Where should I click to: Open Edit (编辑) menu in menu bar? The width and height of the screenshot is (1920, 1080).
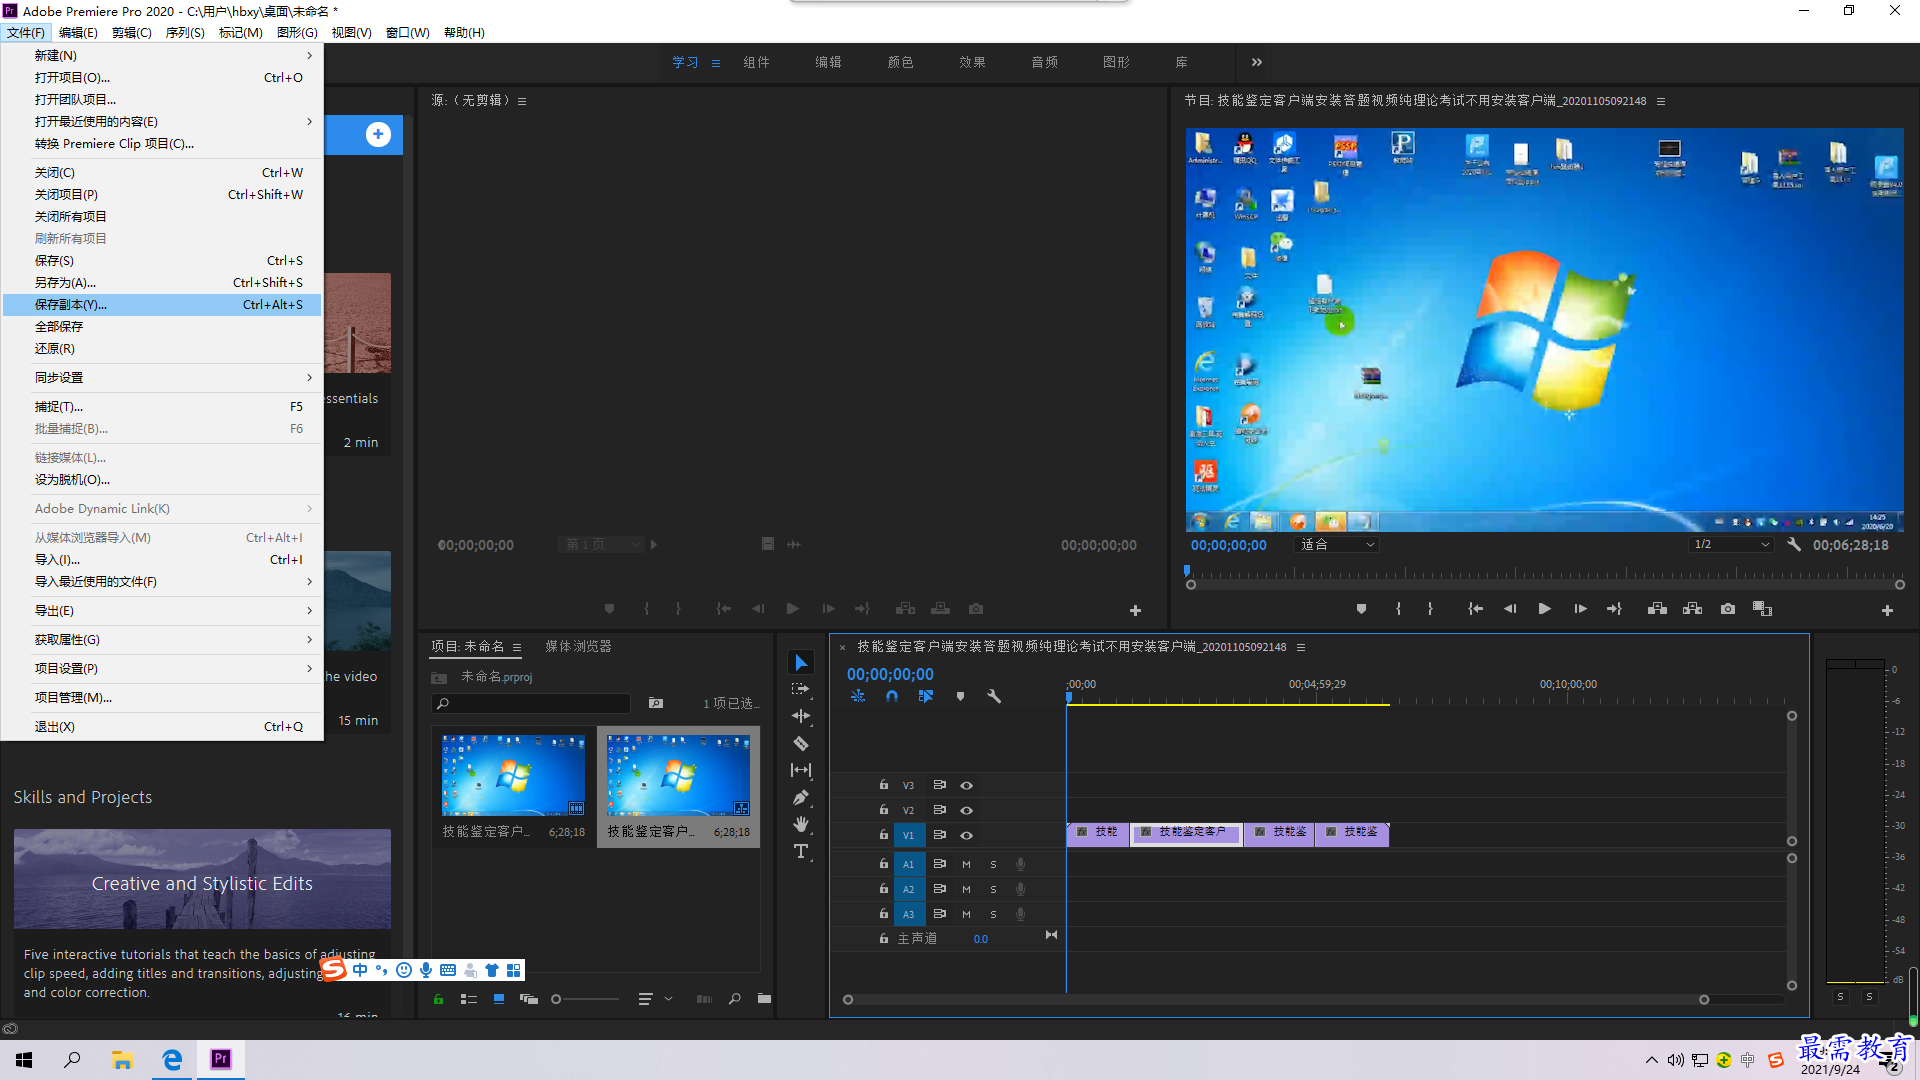coord(78,33)
